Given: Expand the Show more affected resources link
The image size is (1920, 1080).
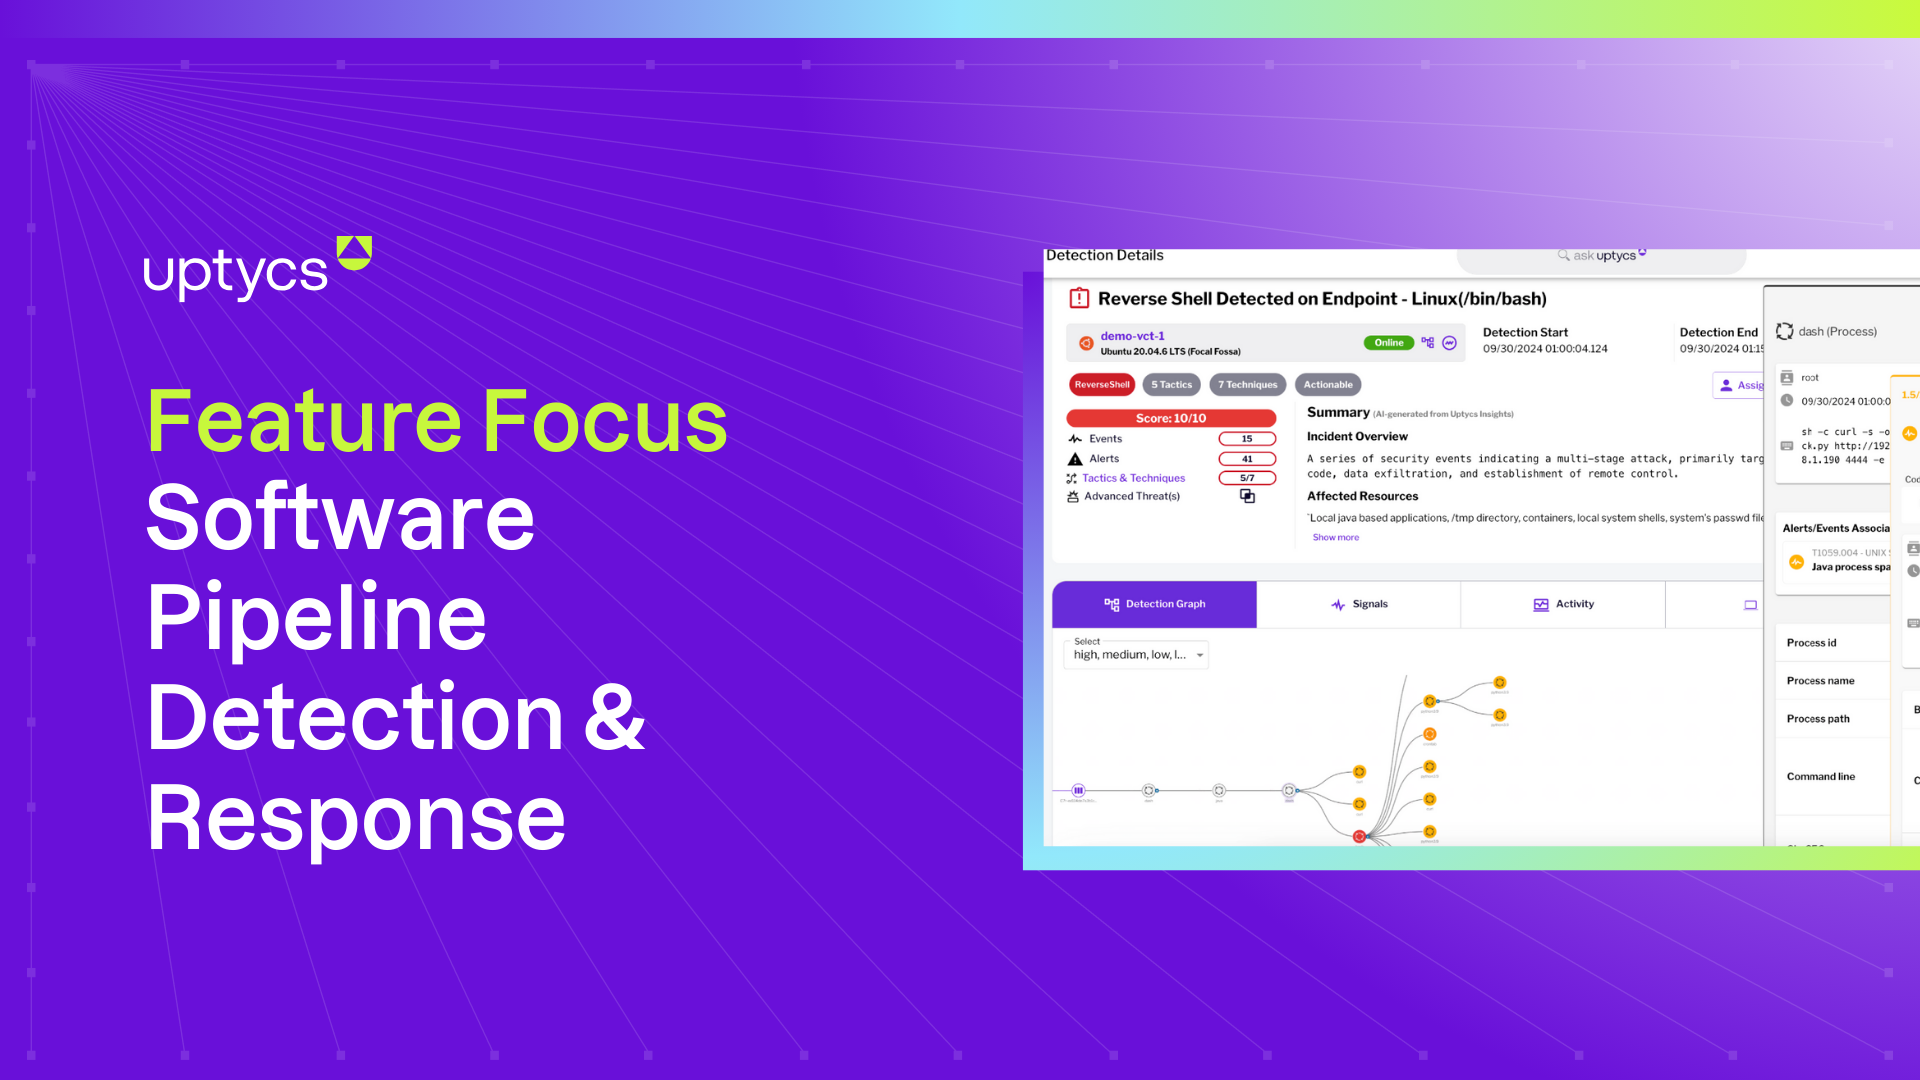Looking at the screenshot, I should [x=1335, y=537].
